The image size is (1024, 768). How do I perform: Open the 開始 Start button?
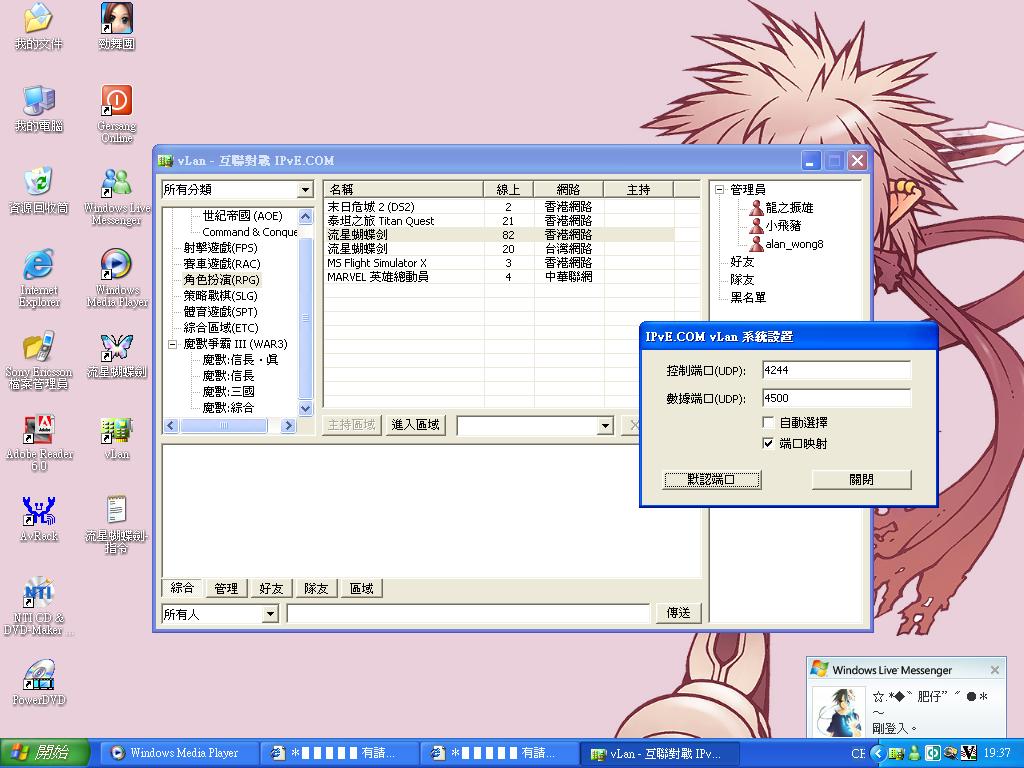44,753
